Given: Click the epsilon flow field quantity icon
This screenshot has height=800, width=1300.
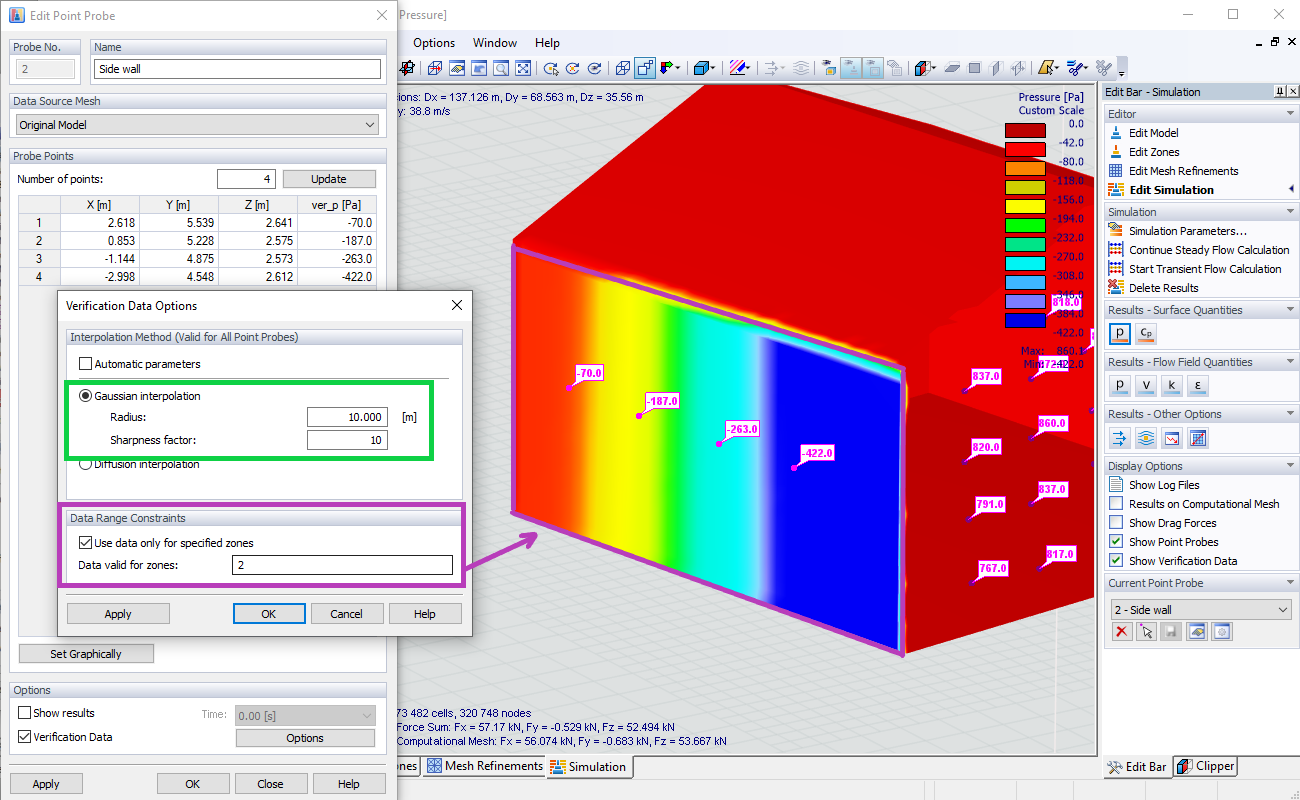Looking at the screenshot, I should click(1197, 385).
